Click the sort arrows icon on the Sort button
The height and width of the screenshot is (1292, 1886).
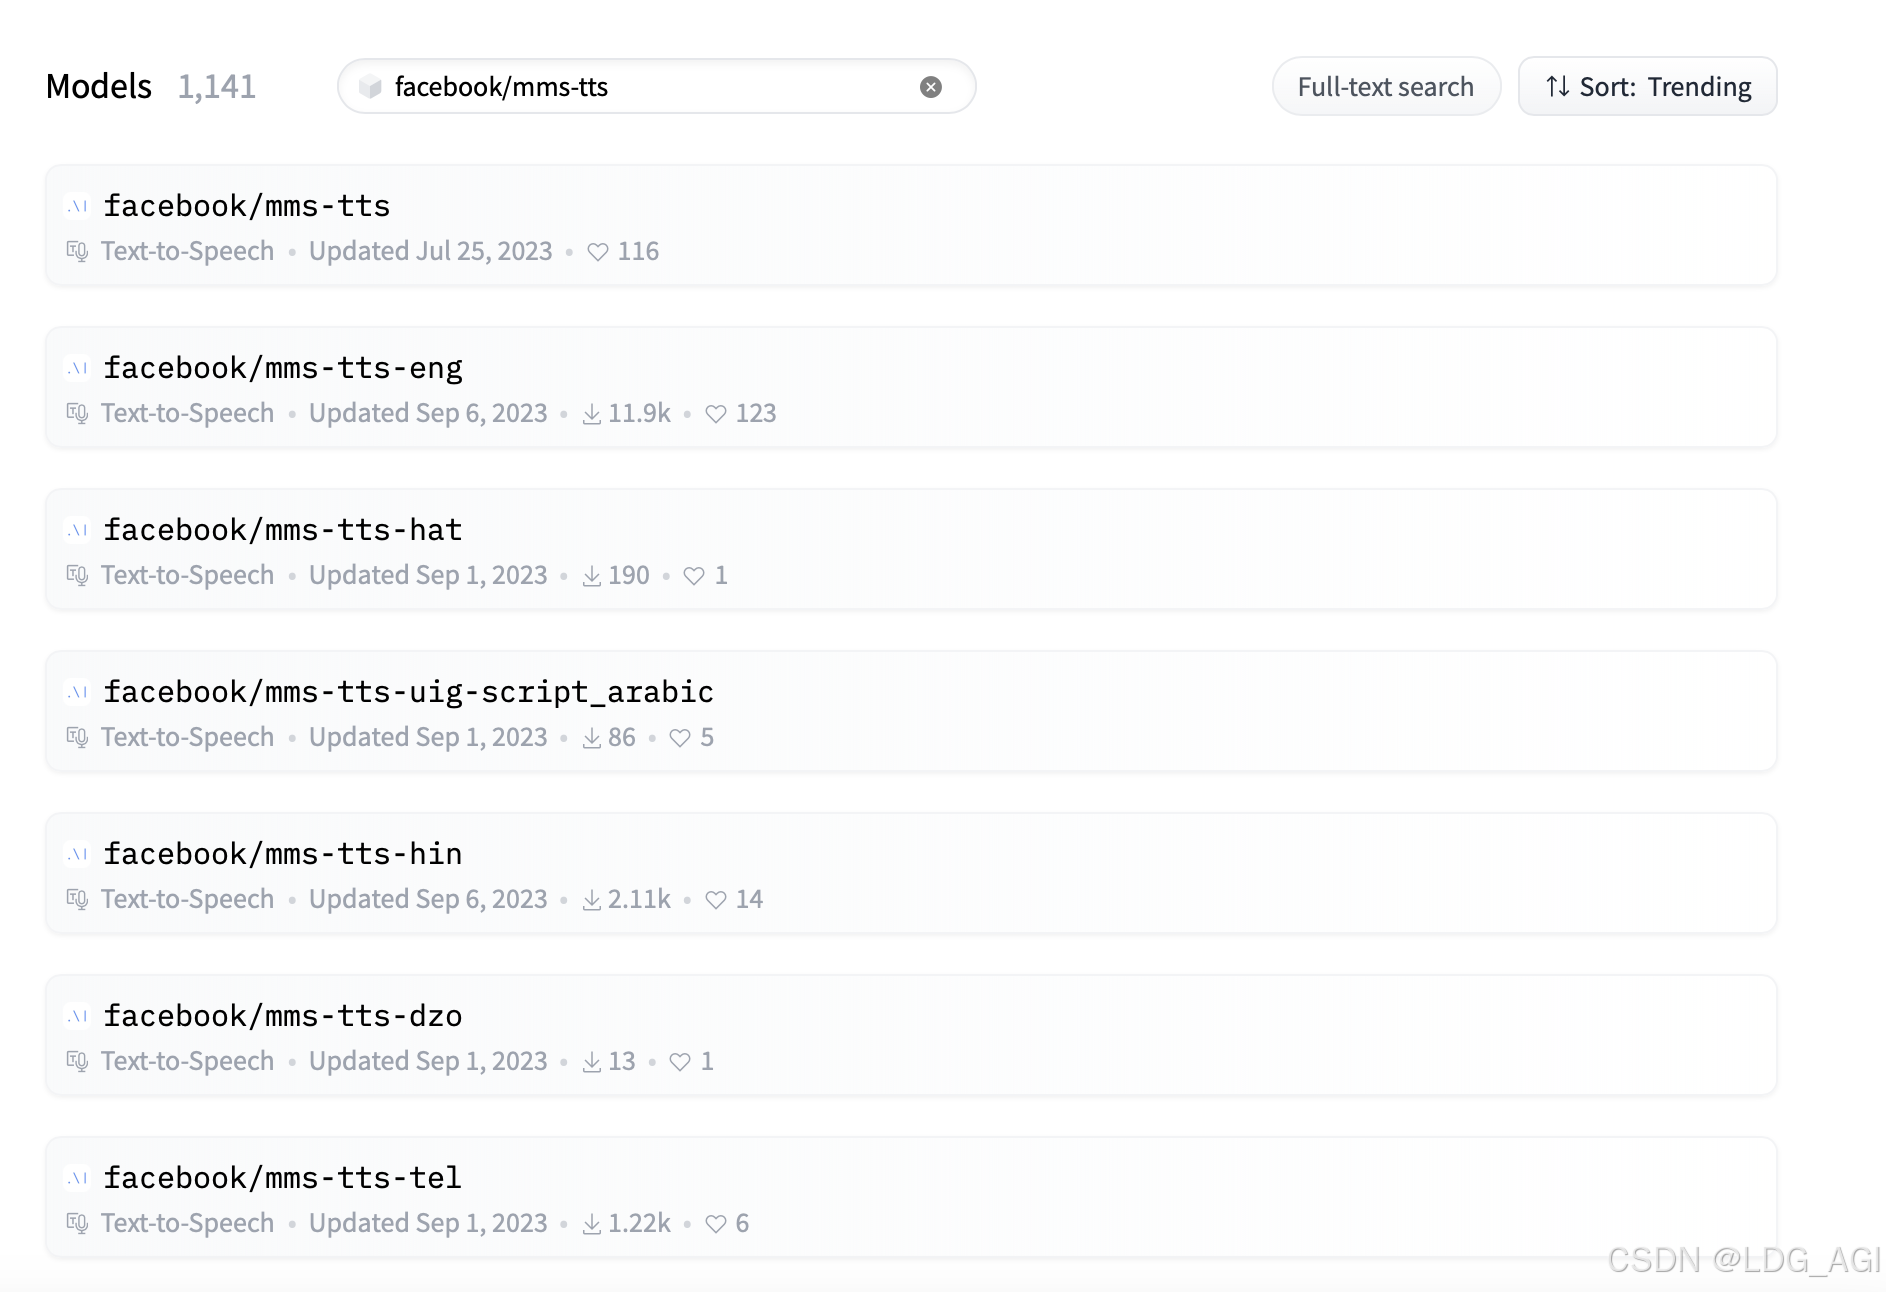tap(1557, 86)
